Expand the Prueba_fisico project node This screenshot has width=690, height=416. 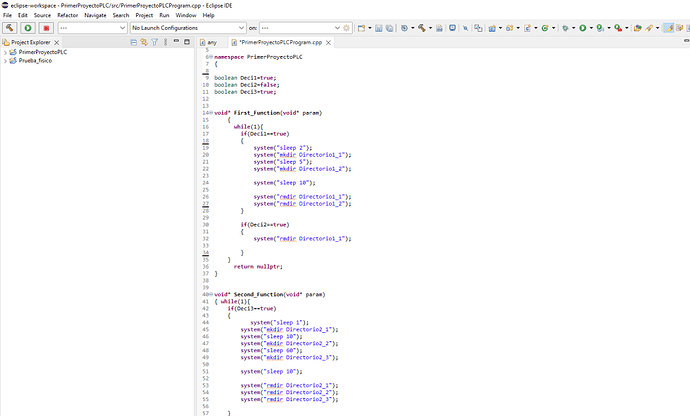5,60
